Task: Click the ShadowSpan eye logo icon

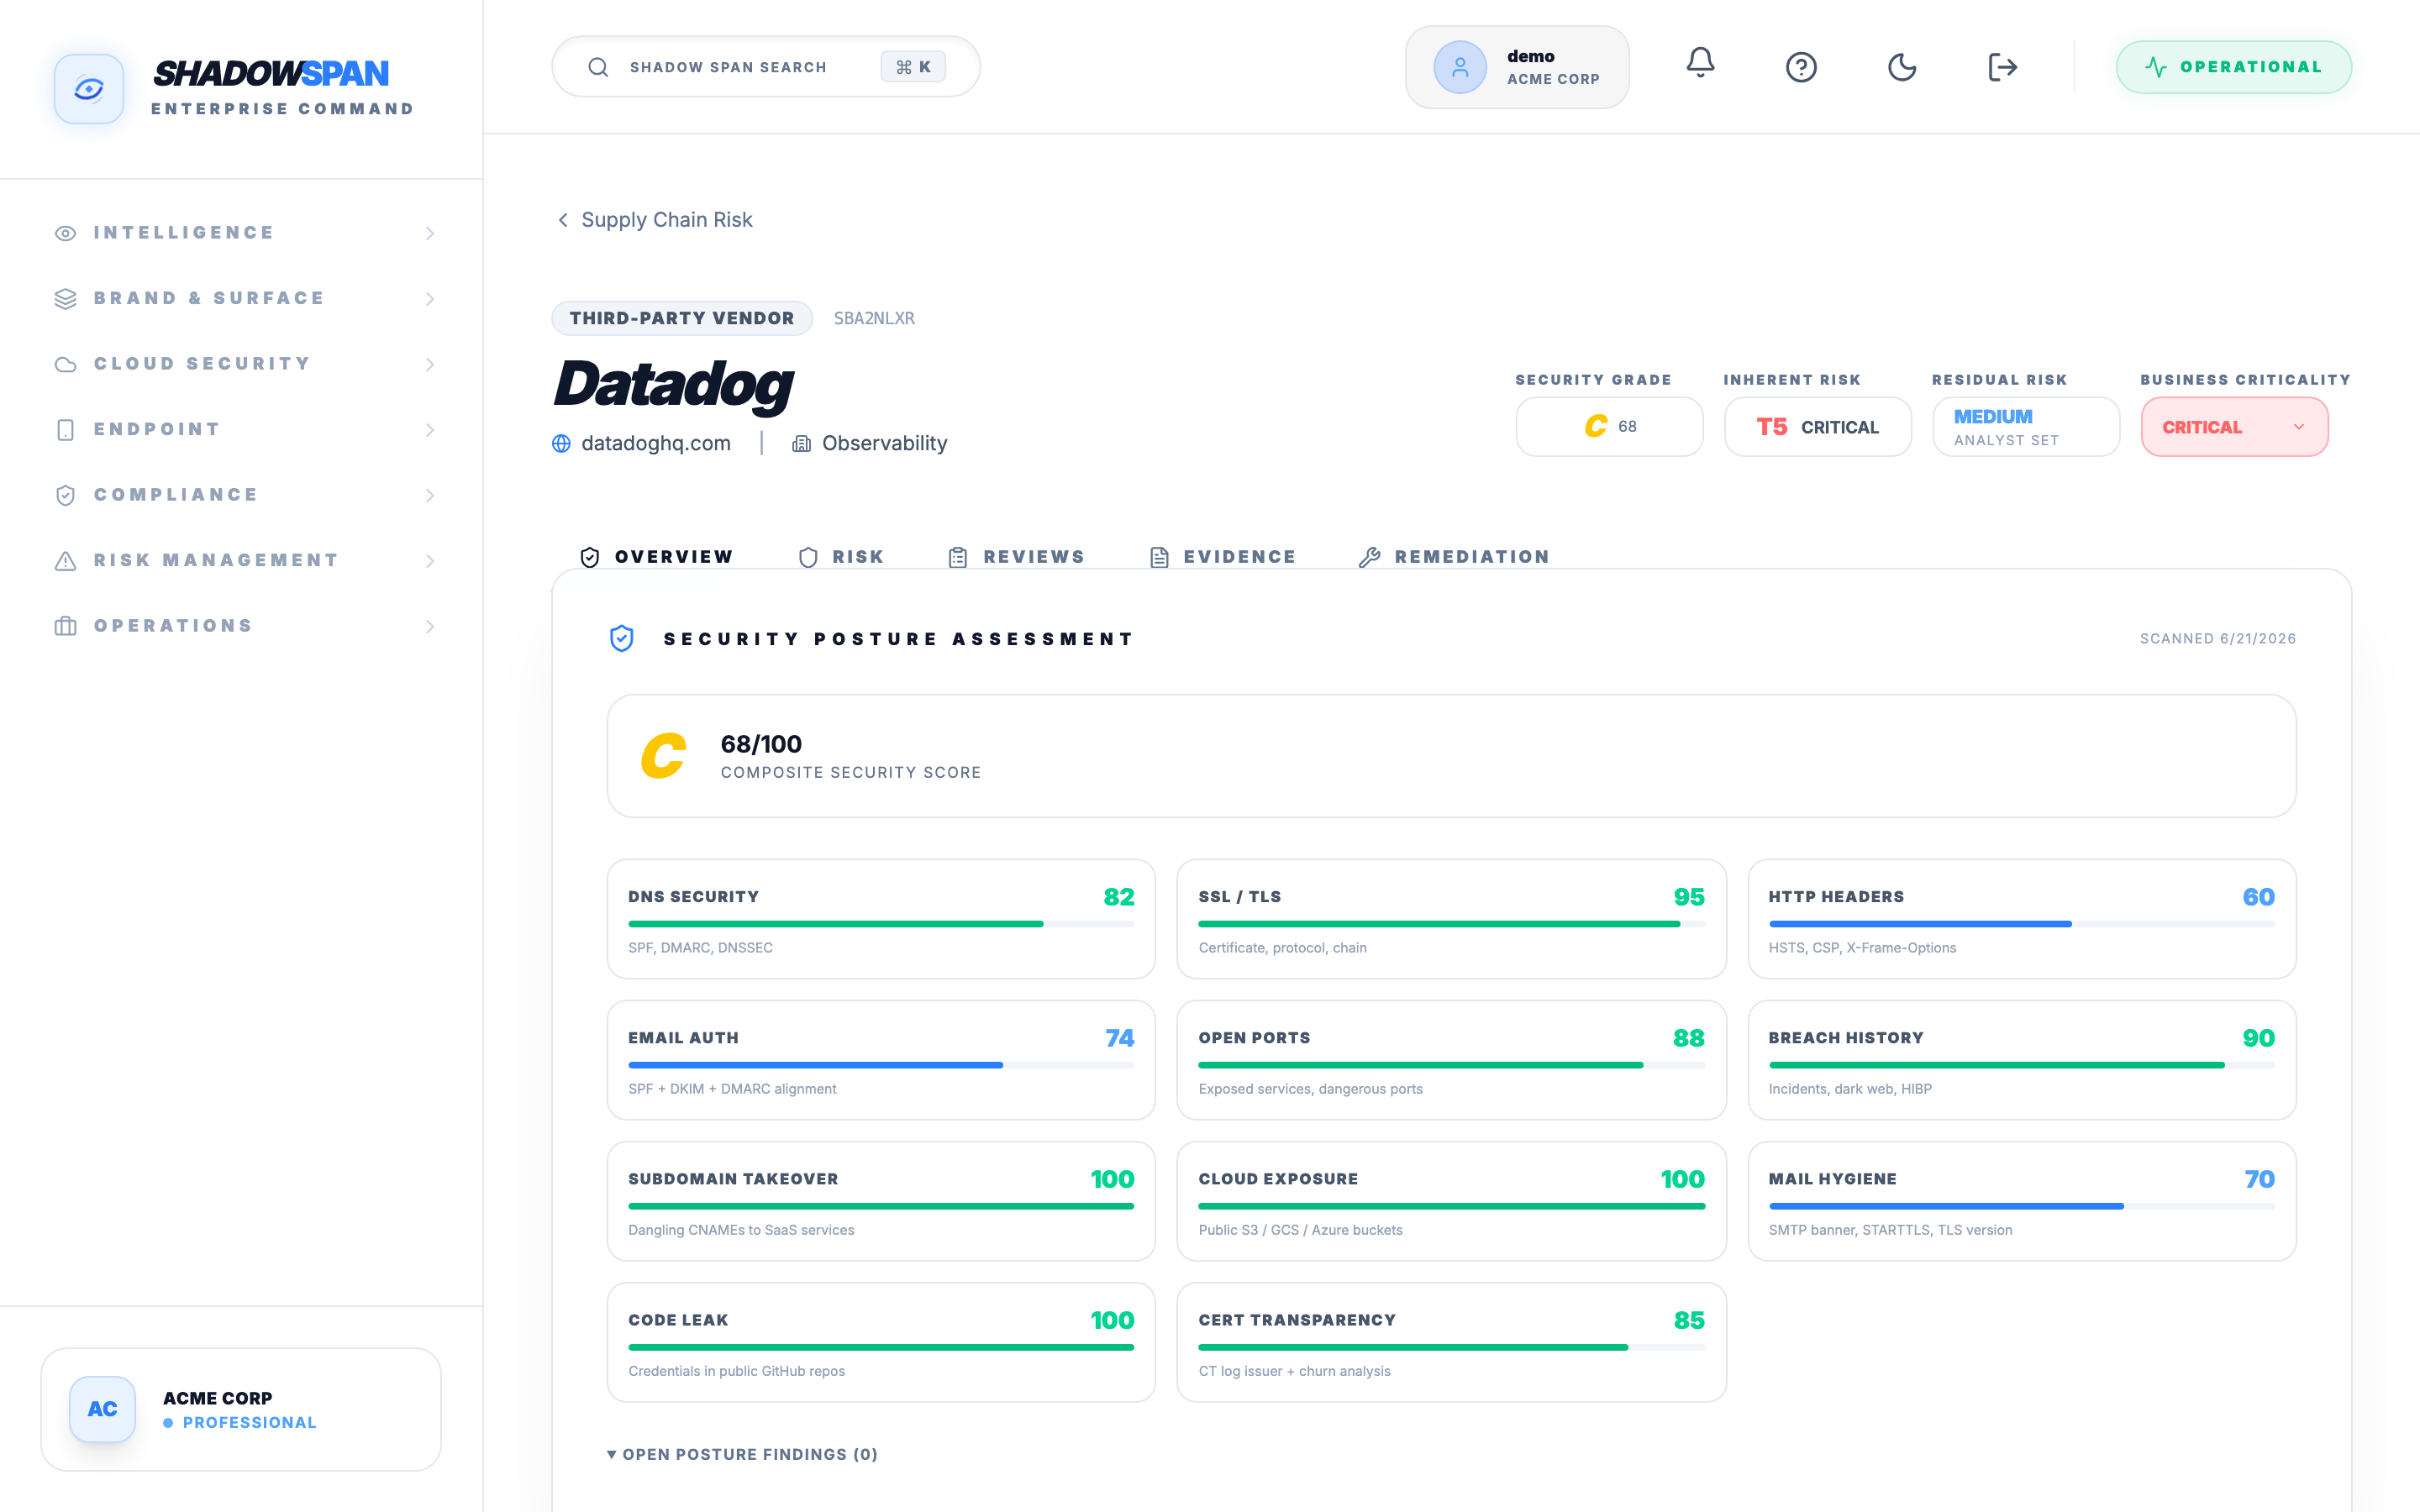Action: [89, 89]
